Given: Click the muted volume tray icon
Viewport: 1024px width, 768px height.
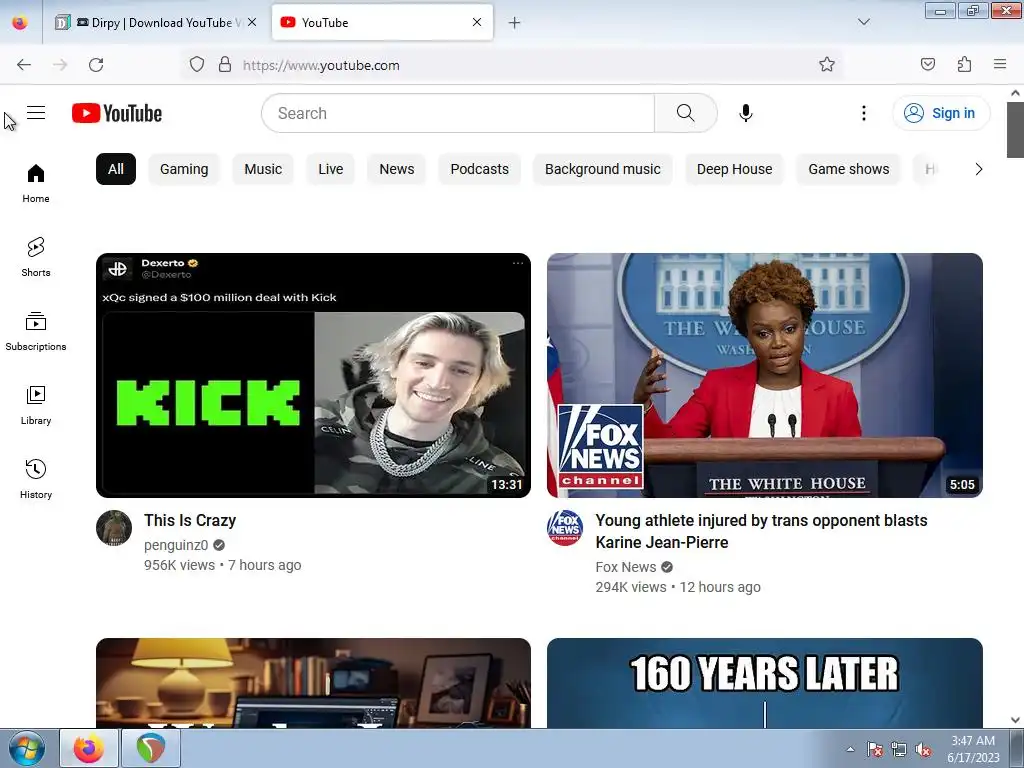Looking at the screenshot, I should point(923,750).
